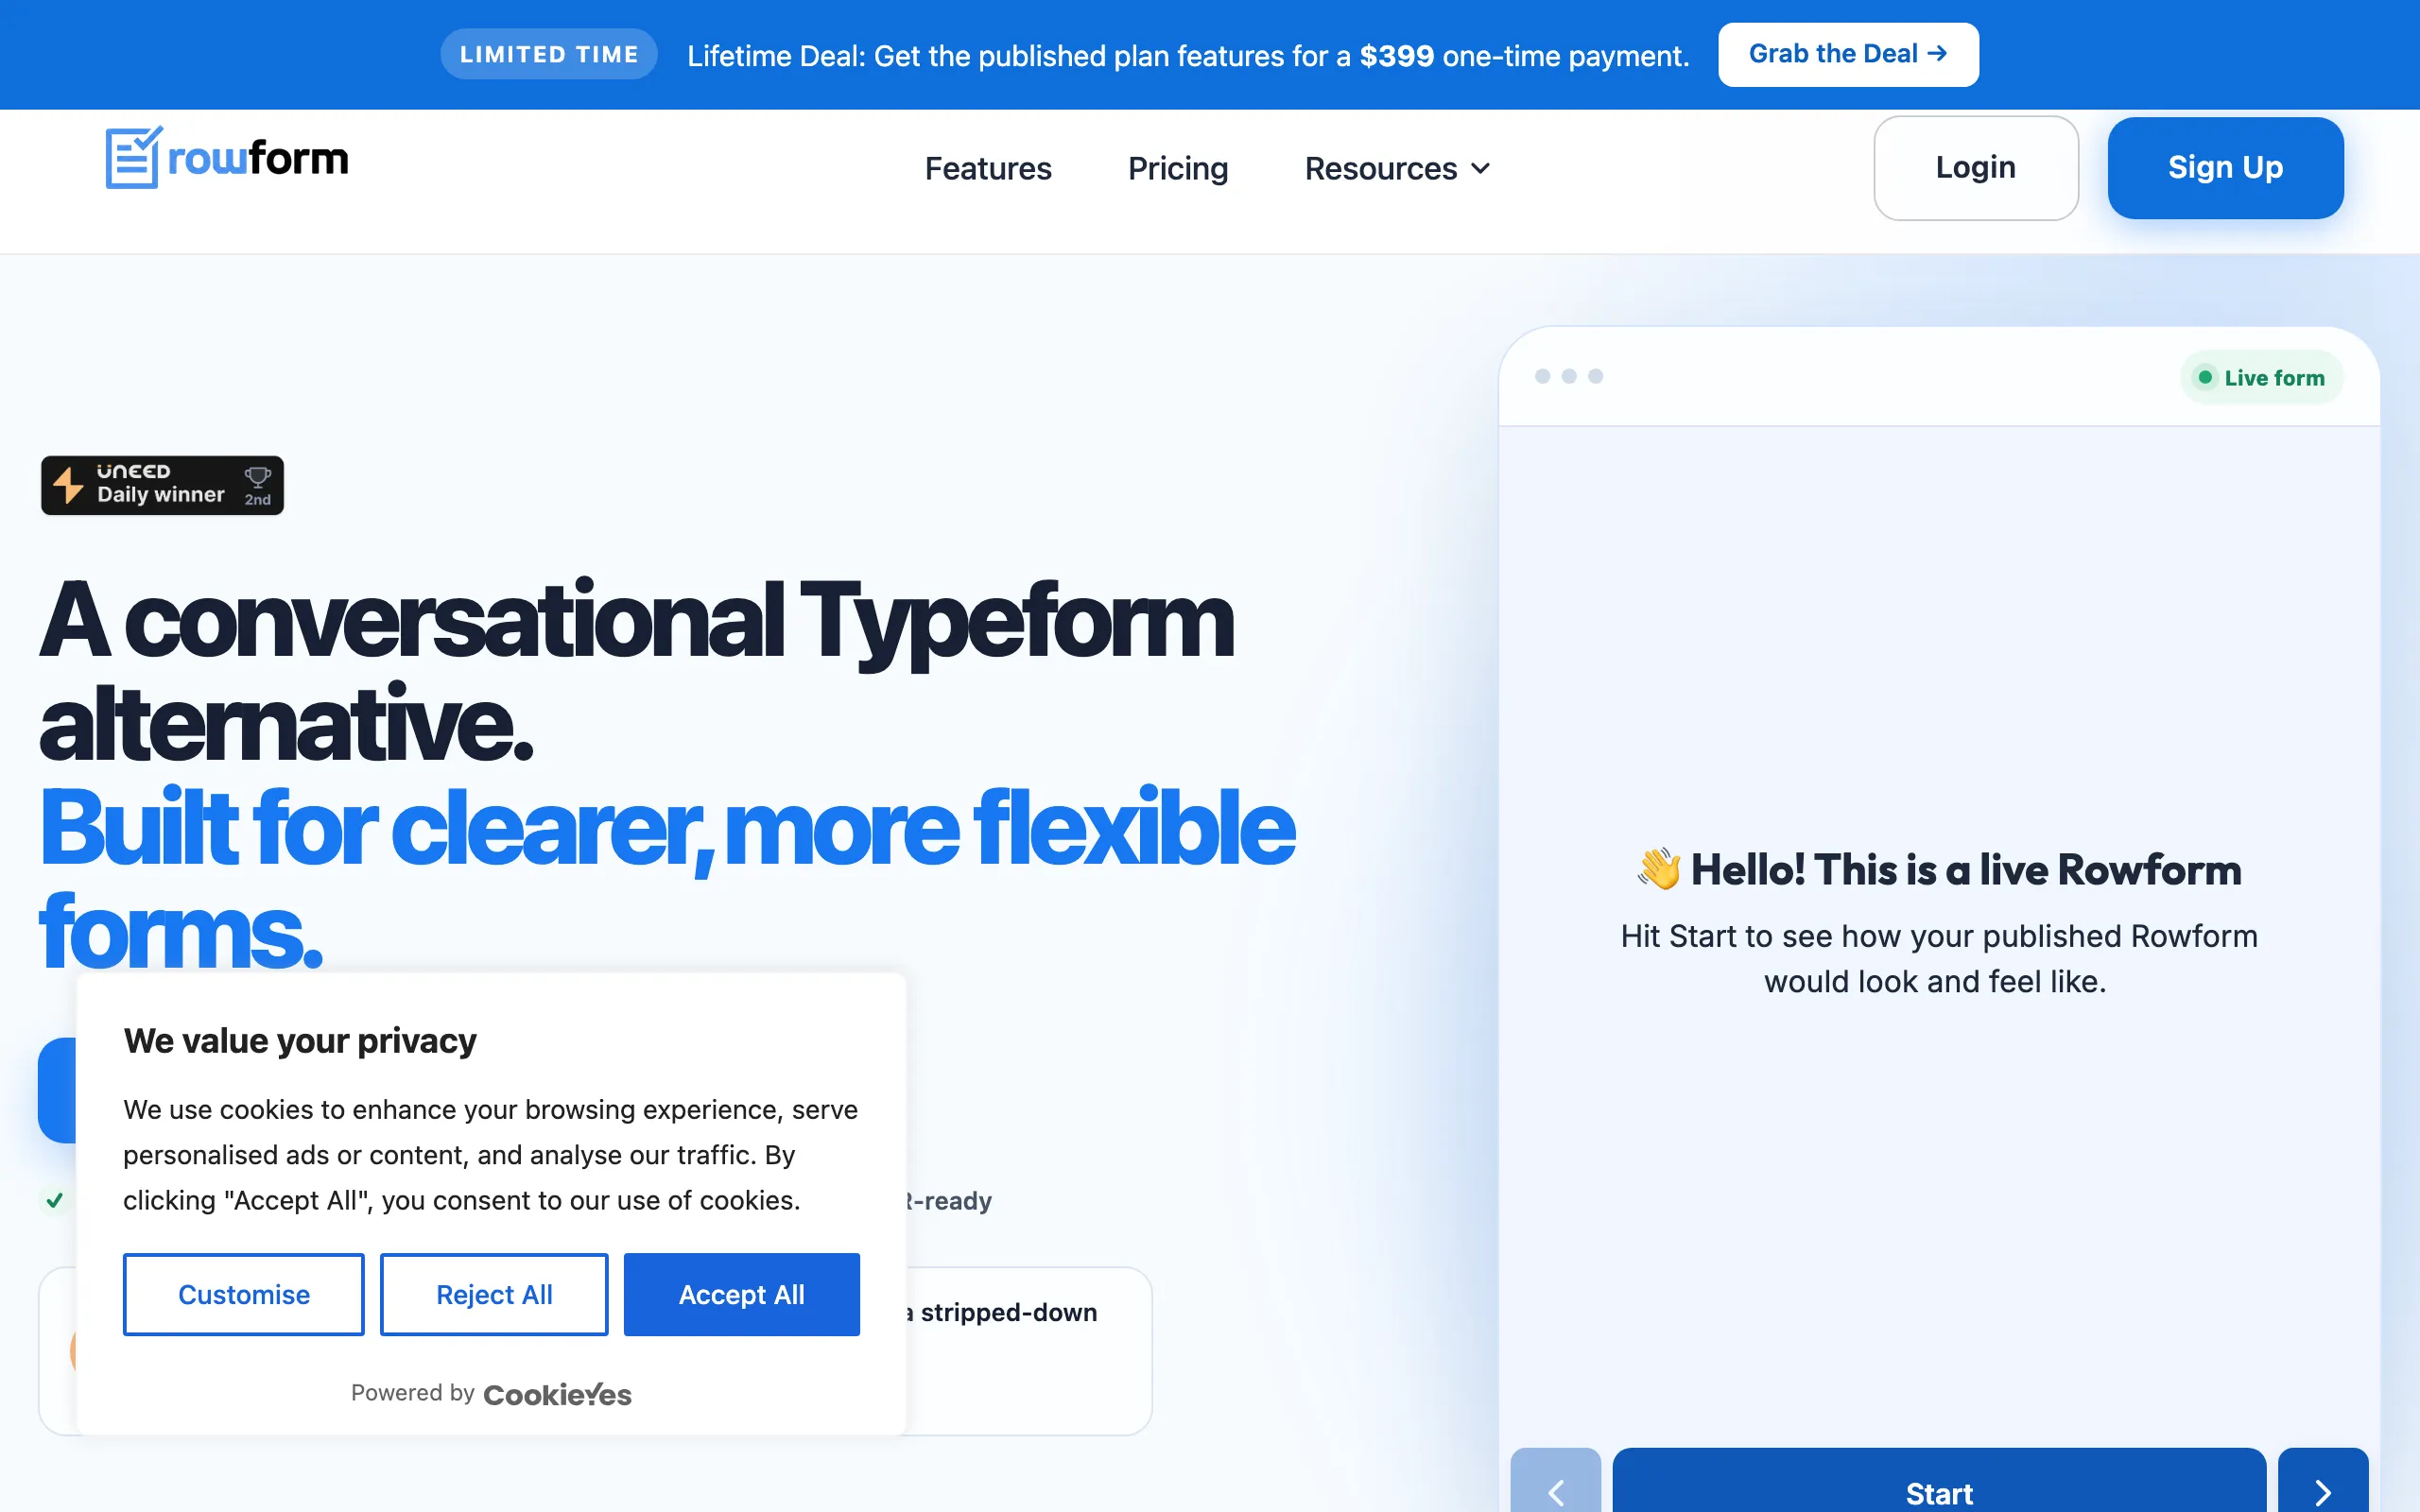
Task: Open the Features menu item
Action: 987,168
